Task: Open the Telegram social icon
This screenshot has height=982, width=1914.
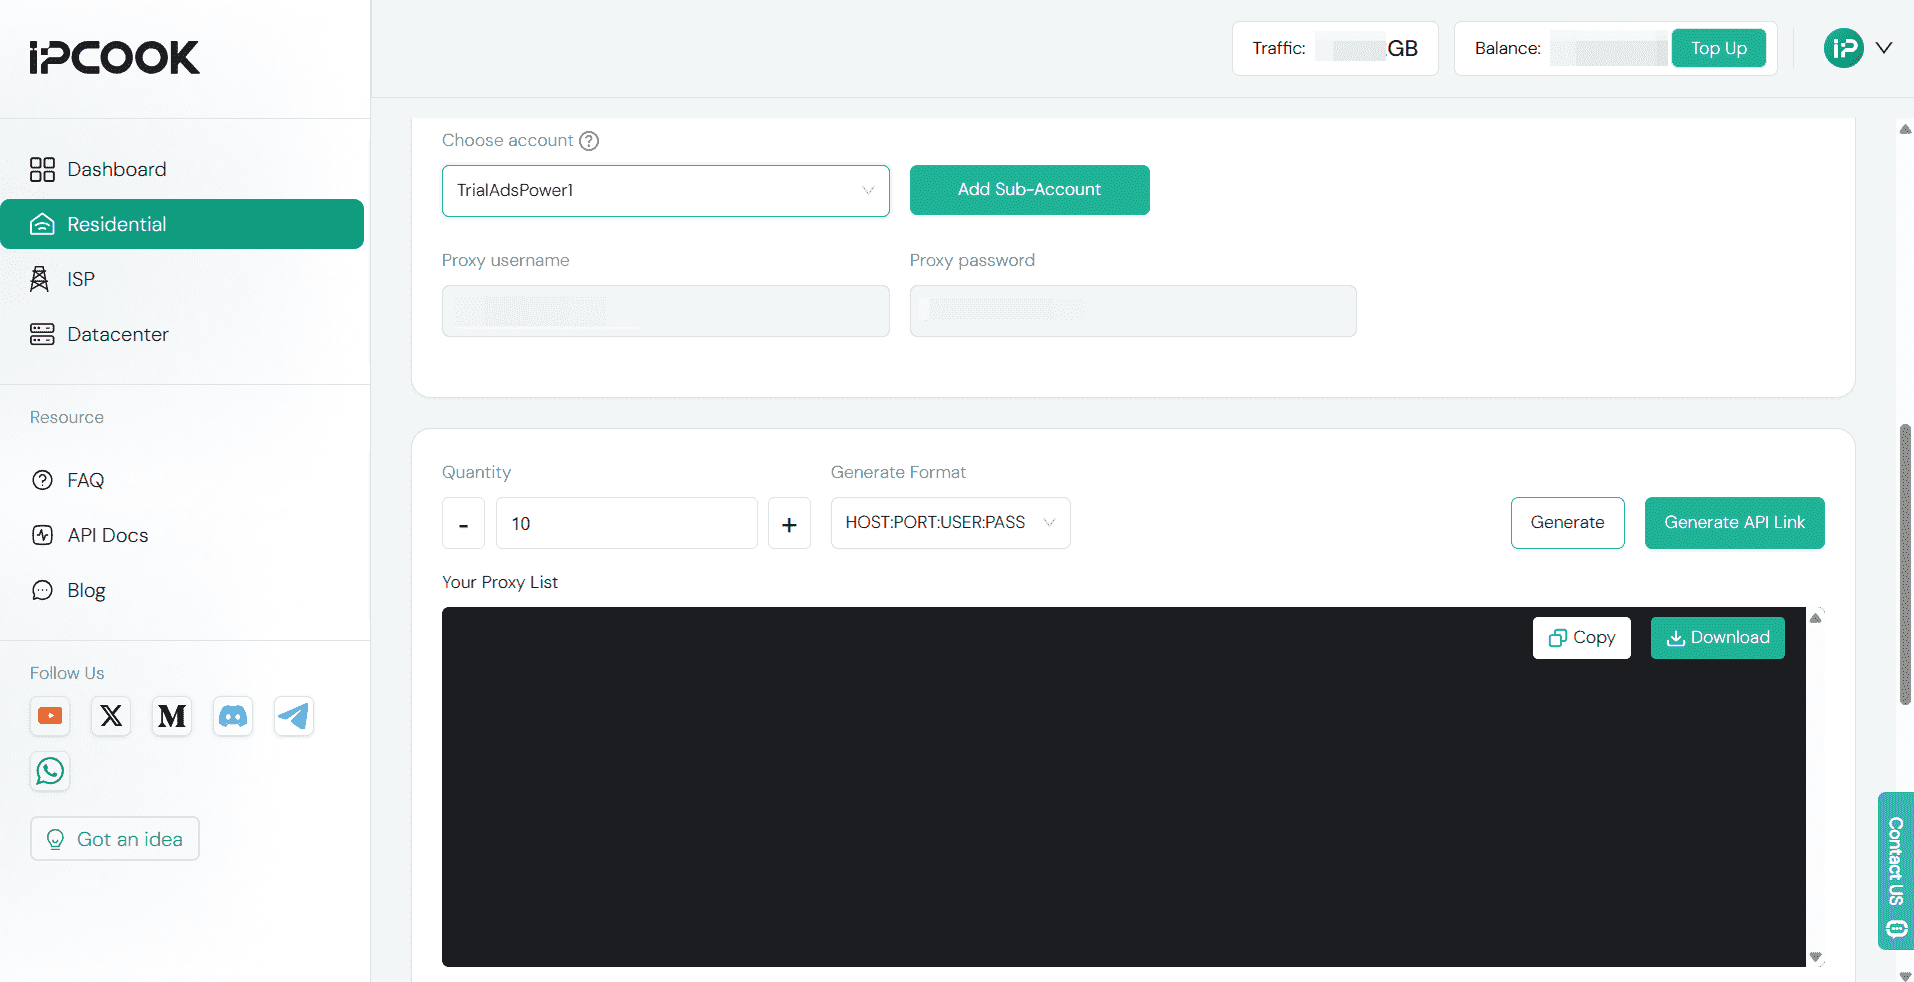Action: (294, 716)
